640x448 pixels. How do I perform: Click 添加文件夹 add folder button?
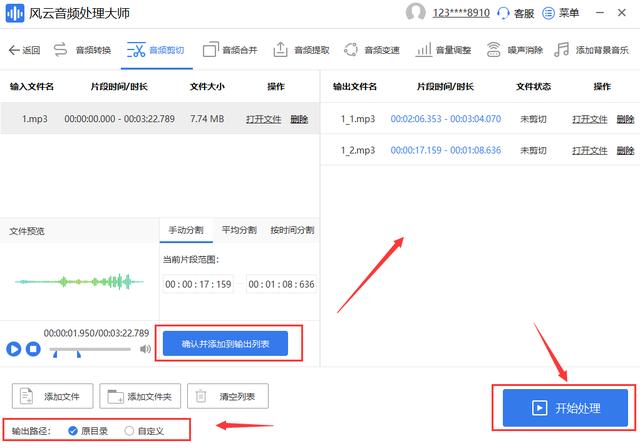(140, 396)
